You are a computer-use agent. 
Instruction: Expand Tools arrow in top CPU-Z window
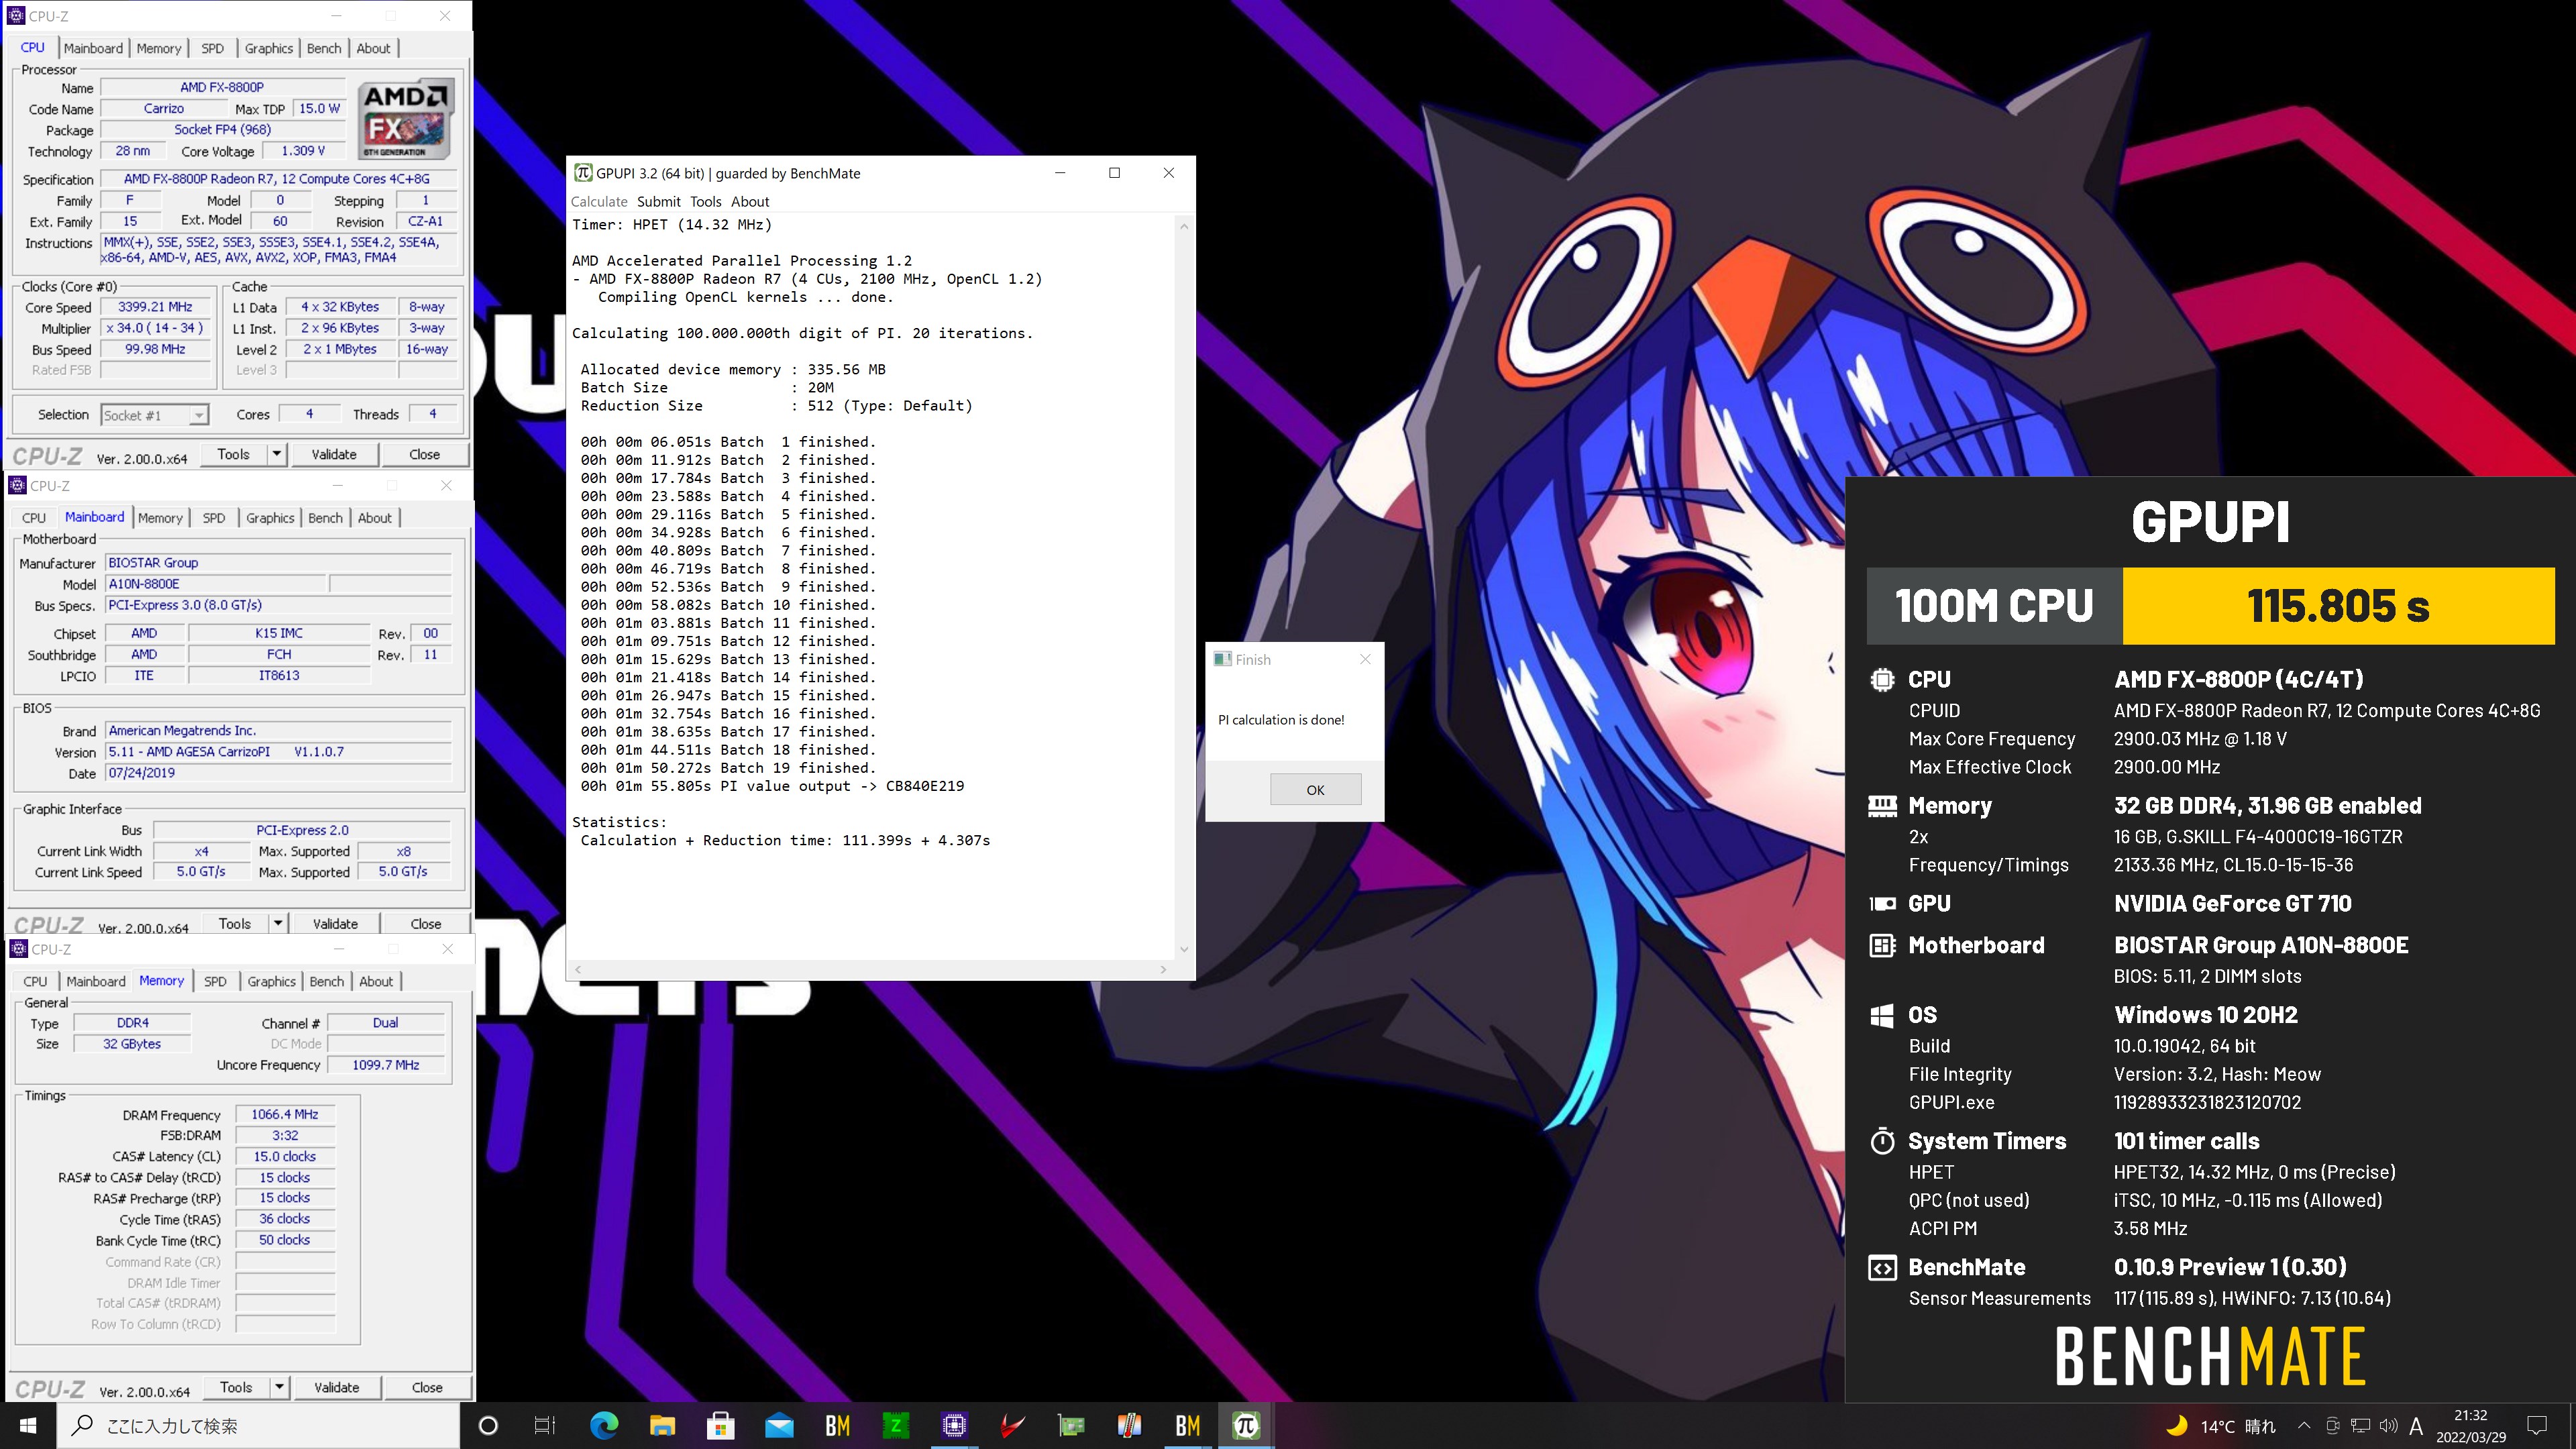click(x=277, y=455)
